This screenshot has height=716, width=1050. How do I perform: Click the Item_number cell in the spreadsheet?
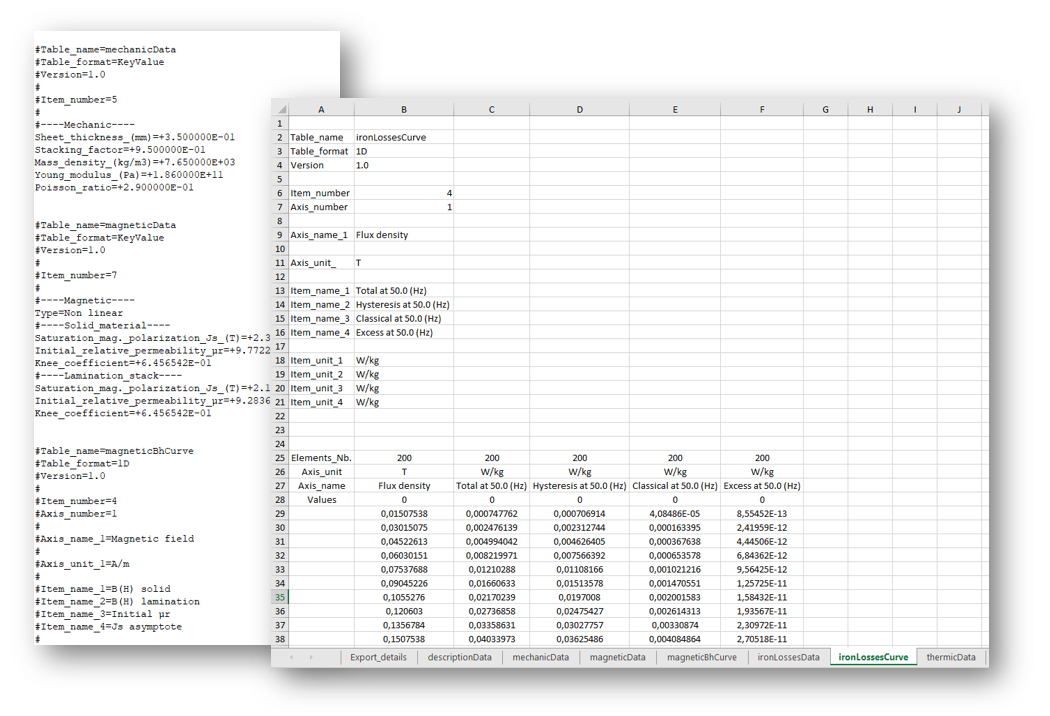coord(321,193)
